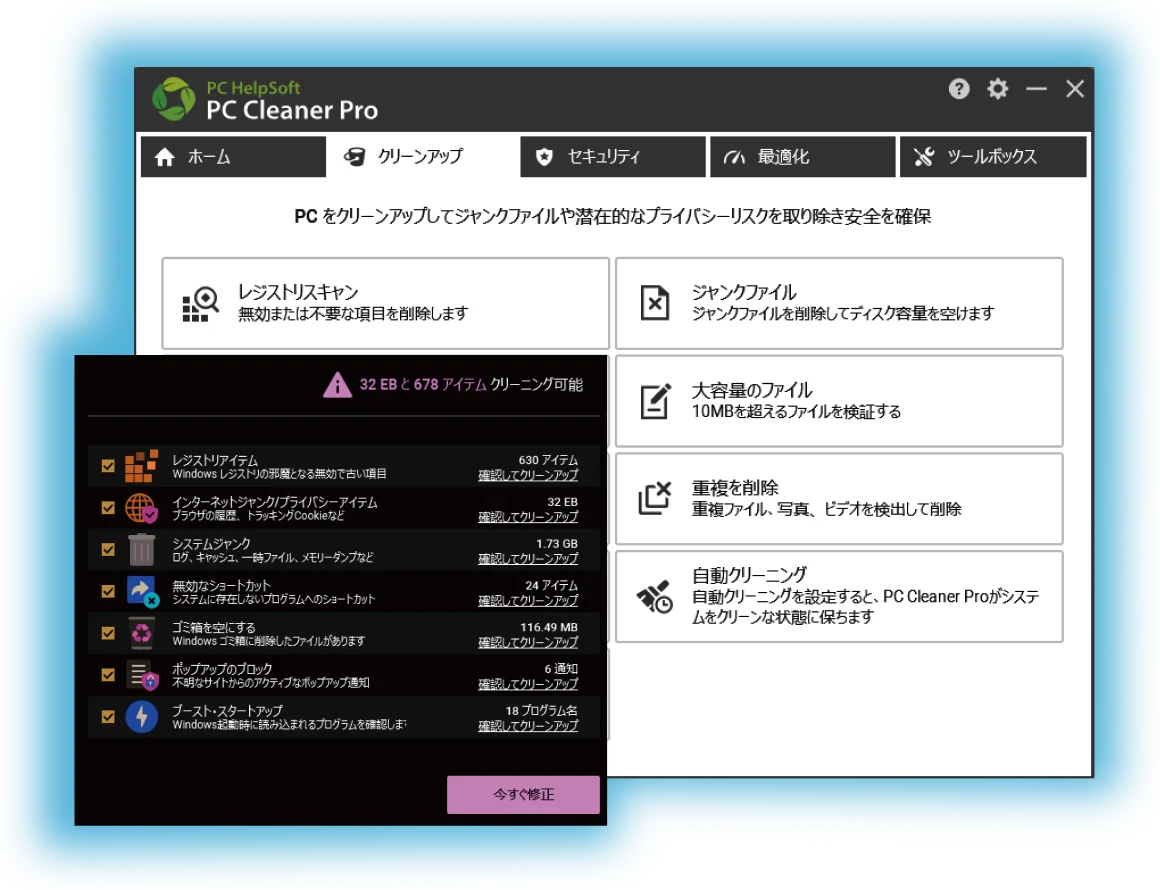Image resolution: width=1160 pixels, height=890 pixels.
Task: Click the 自動クリーニング broom clock icon
Action: click(655, 596)
